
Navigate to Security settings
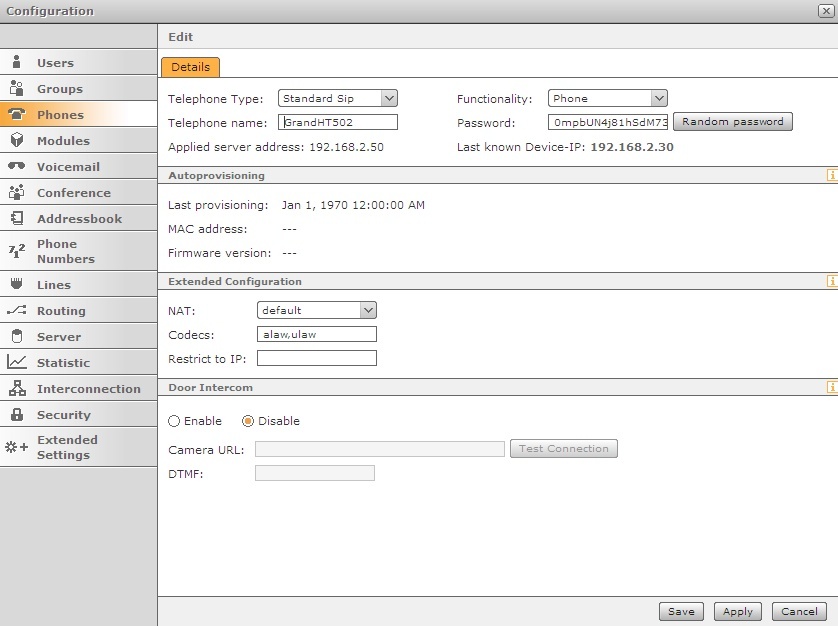click(x=79, y=414)
